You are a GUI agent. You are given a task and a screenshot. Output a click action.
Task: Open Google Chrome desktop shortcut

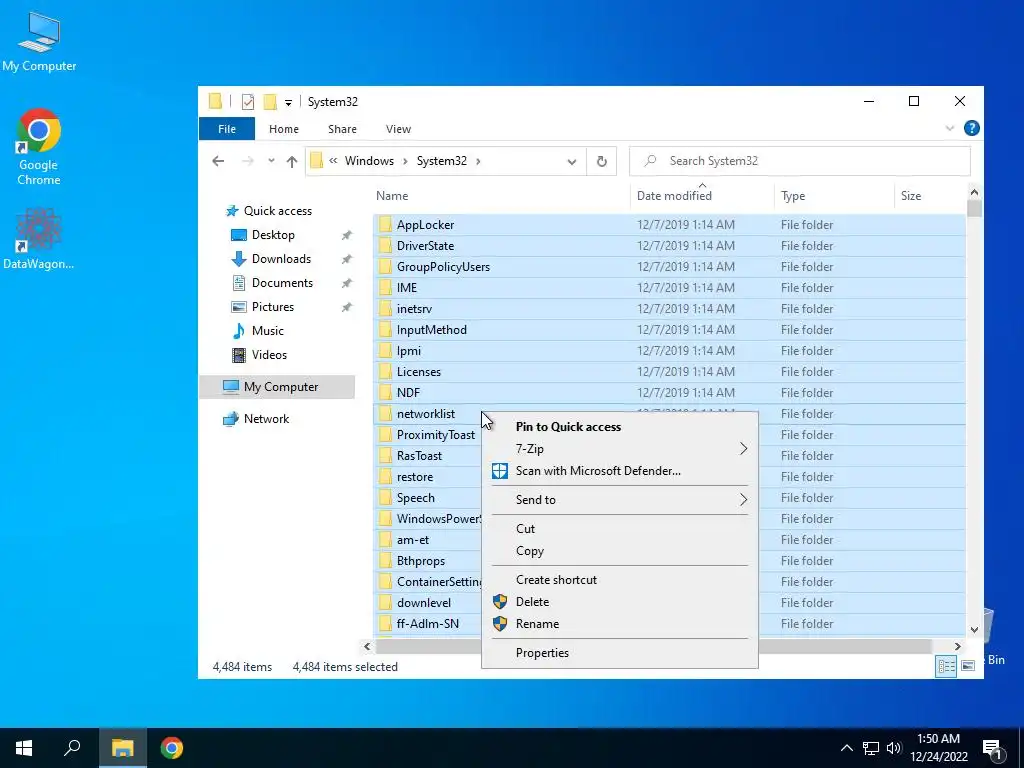[39, 147]
